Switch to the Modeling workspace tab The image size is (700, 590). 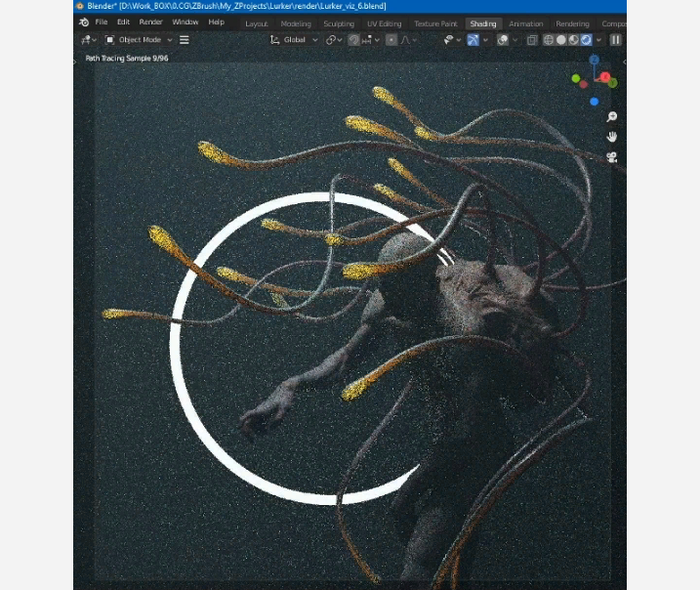point(296,24)
